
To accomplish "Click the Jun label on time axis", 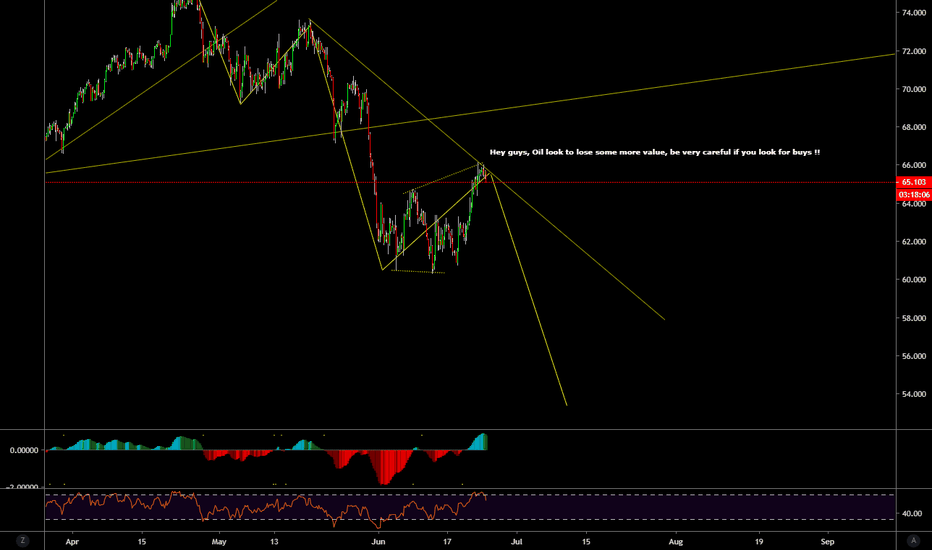I will (x=378, y=542).
